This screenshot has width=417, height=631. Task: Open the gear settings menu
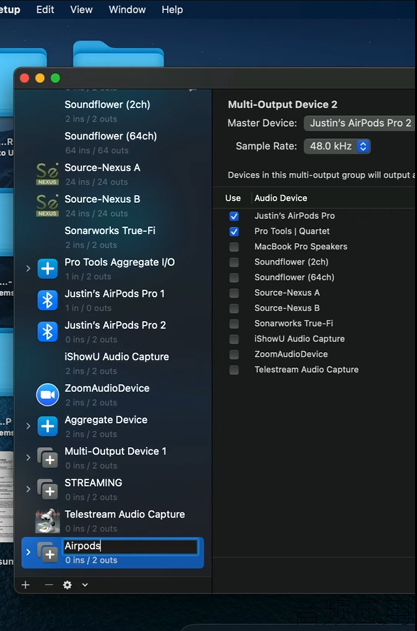tap(67, 585)
